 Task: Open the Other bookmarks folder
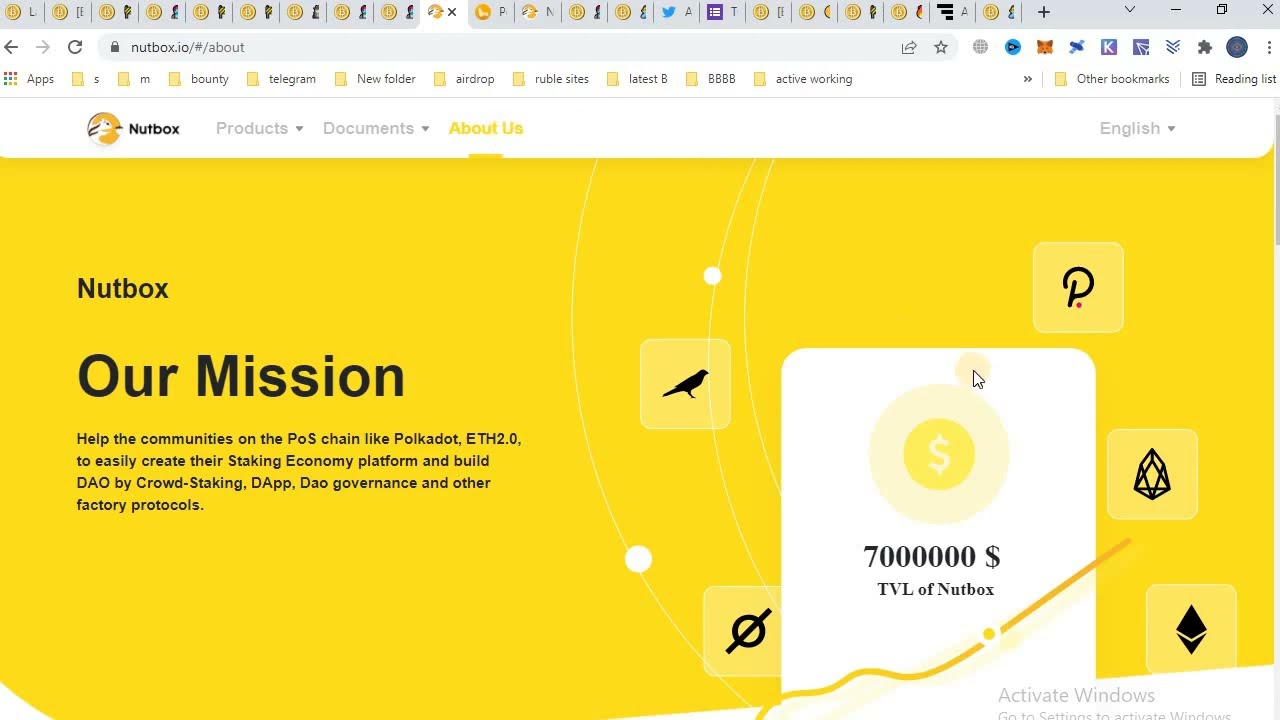tap(1112, 79)
